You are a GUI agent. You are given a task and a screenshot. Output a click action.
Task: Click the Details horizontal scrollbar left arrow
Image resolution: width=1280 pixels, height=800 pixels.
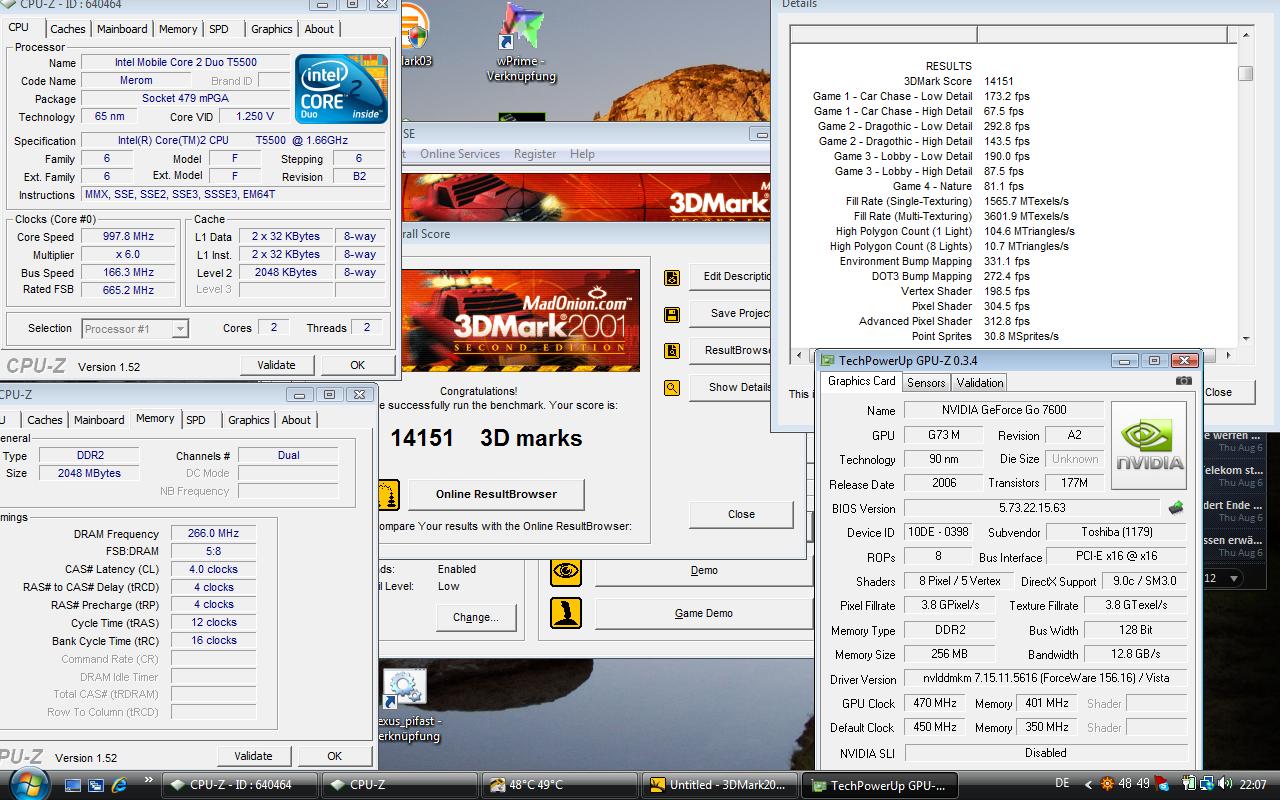tap(798, 355)
